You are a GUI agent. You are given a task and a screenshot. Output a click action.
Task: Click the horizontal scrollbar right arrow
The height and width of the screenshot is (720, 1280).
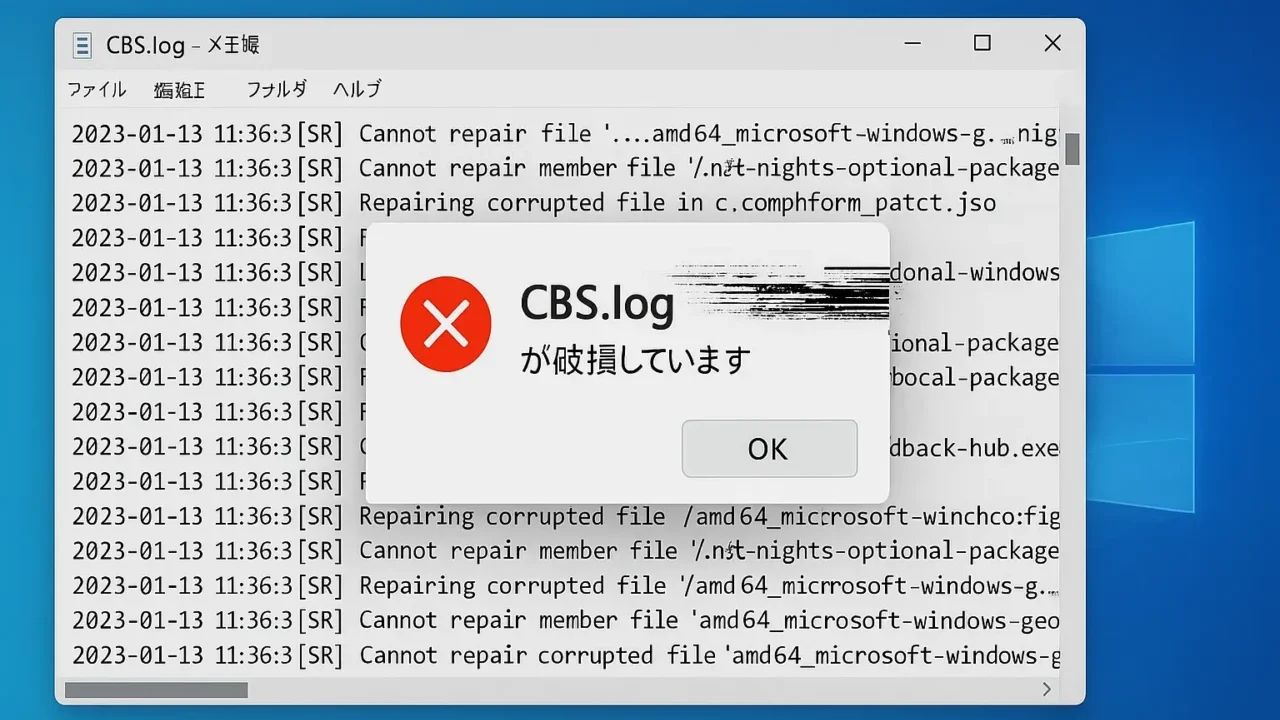click(x=1046, y=689)
